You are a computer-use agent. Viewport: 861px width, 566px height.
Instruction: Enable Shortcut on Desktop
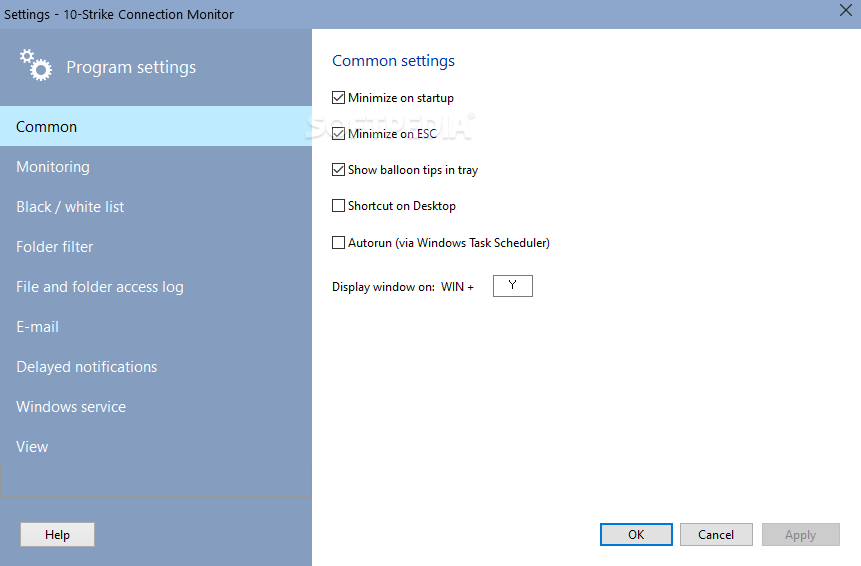point(338,206)
